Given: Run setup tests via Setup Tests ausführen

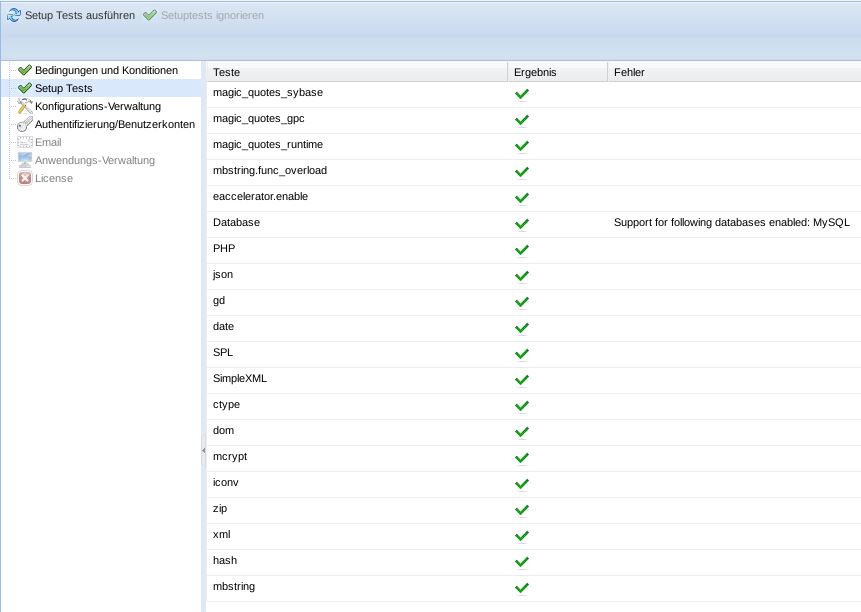Looking at the screenshot, I should (x=71, y=15).
